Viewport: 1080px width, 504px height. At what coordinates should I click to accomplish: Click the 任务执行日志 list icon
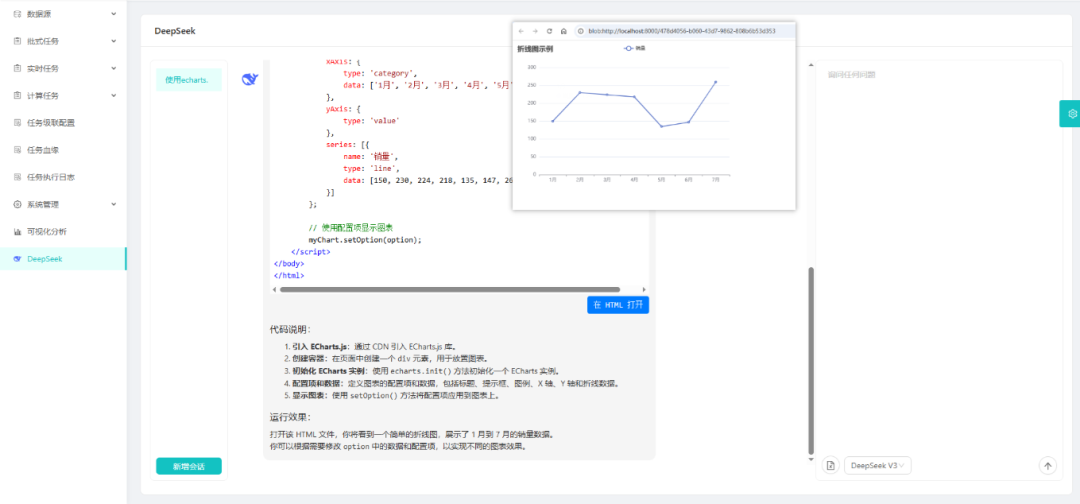(x=18, y=177)
